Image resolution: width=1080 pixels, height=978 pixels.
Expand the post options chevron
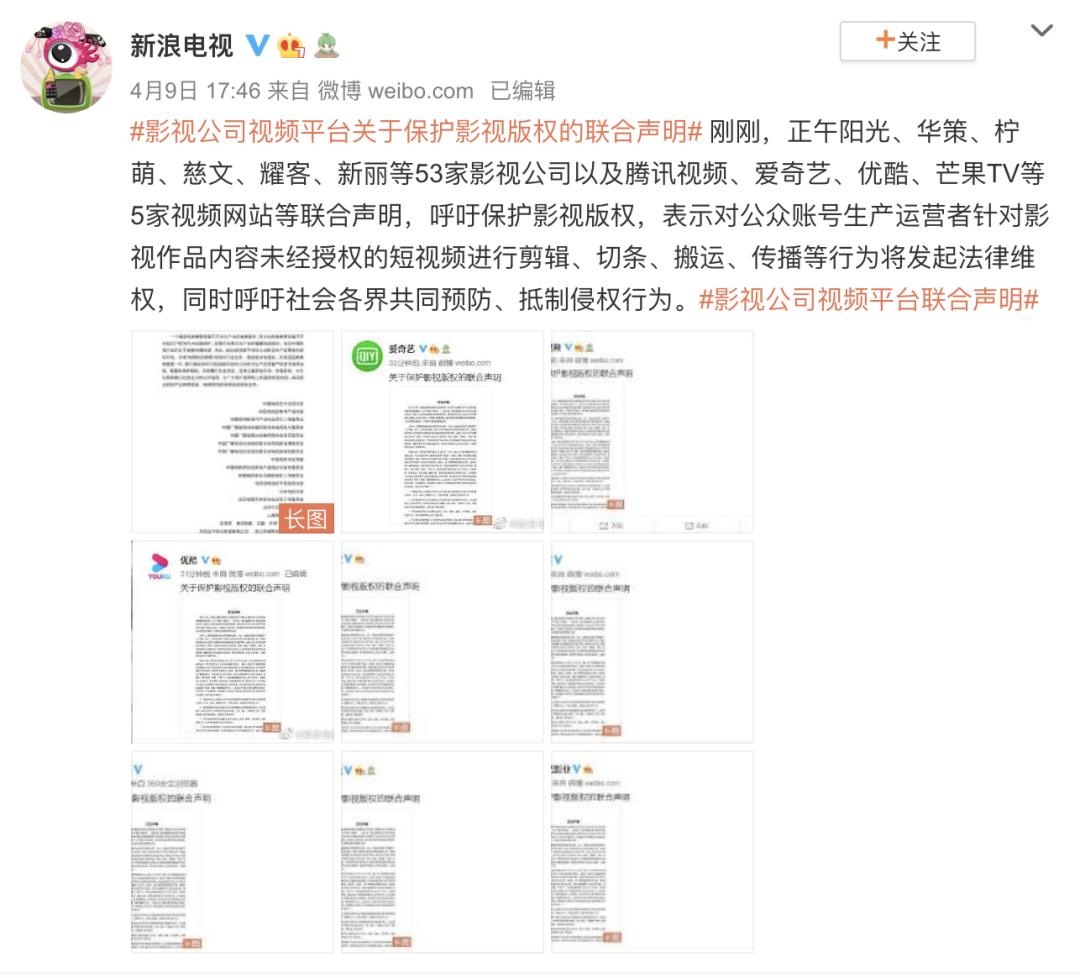pyautogui.click(x=1041, y=30)
